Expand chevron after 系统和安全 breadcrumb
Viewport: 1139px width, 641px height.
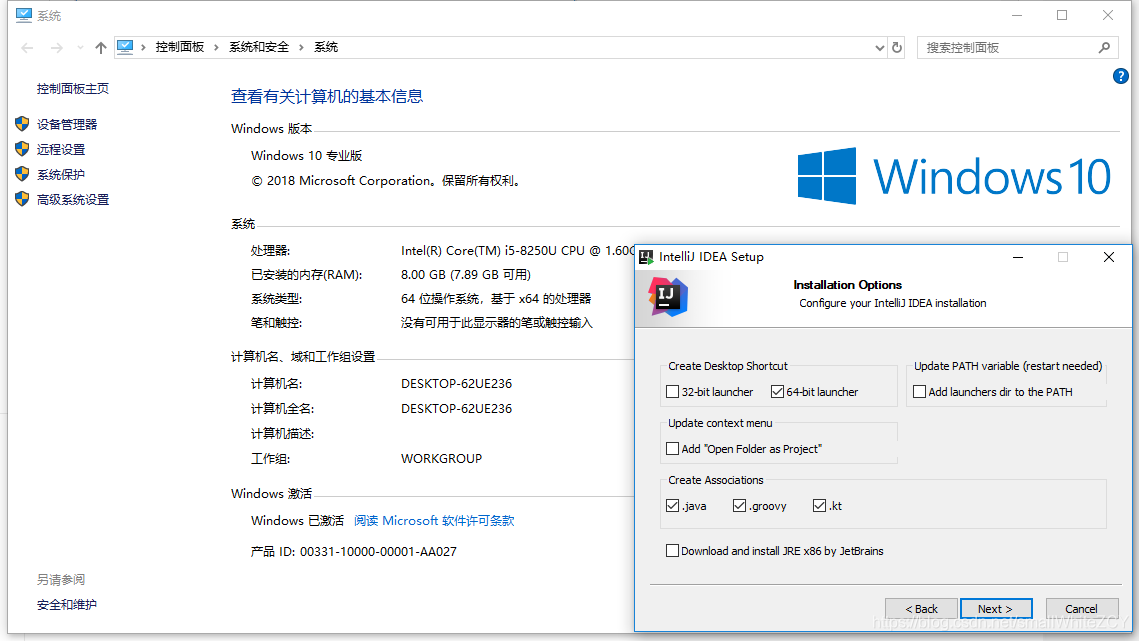pos(301,48)
